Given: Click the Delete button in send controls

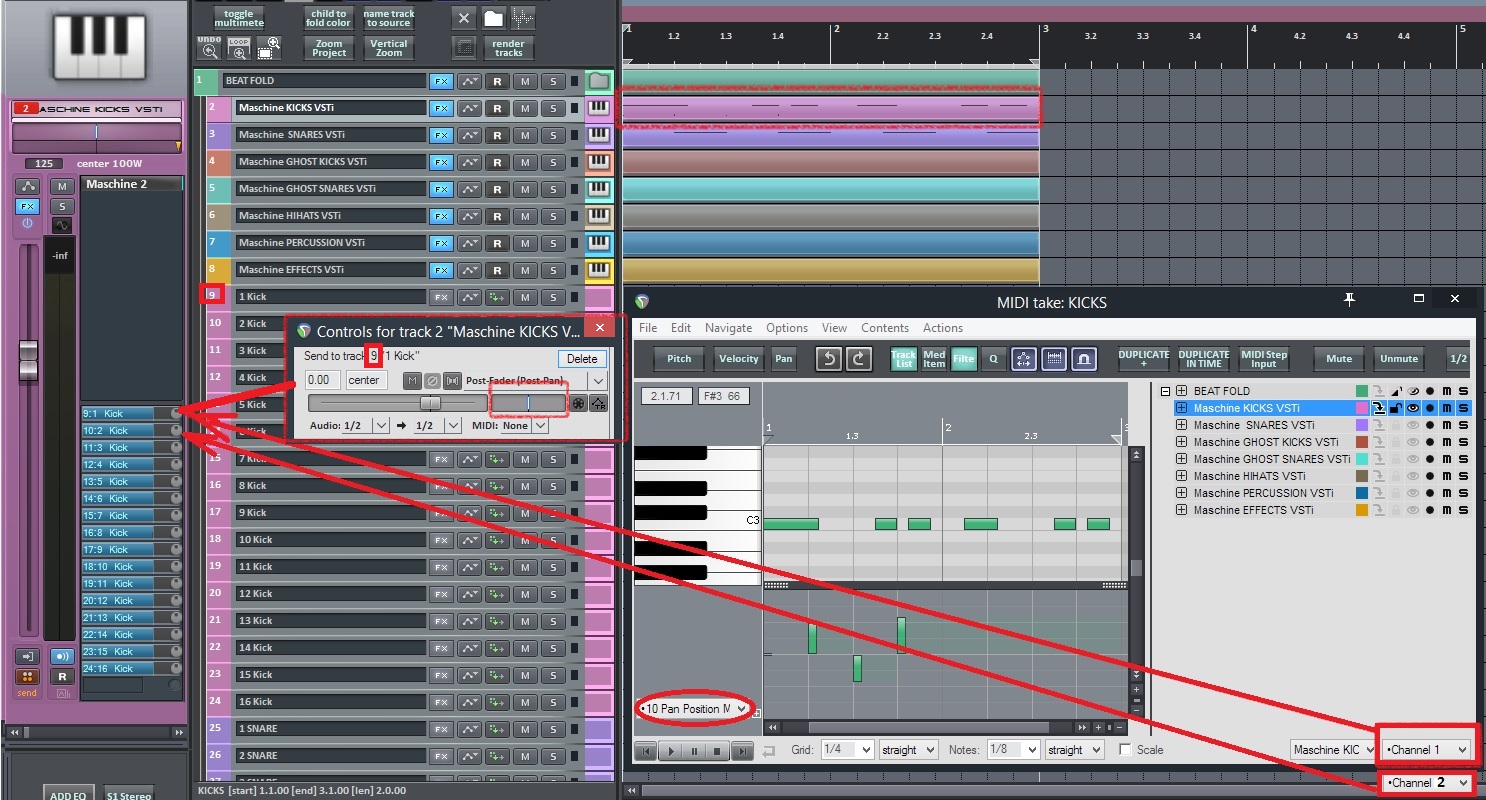Looking at the screenshot, I should coord(582,359).
